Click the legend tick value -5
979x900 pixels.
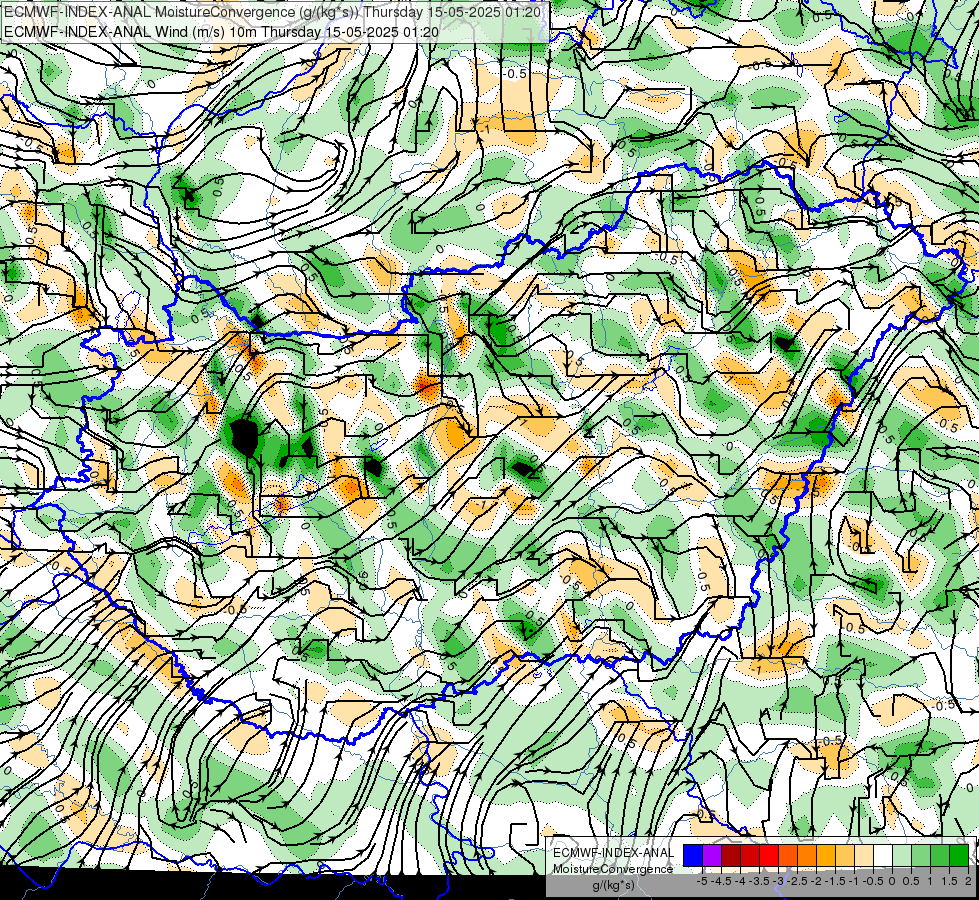[702, 881]
